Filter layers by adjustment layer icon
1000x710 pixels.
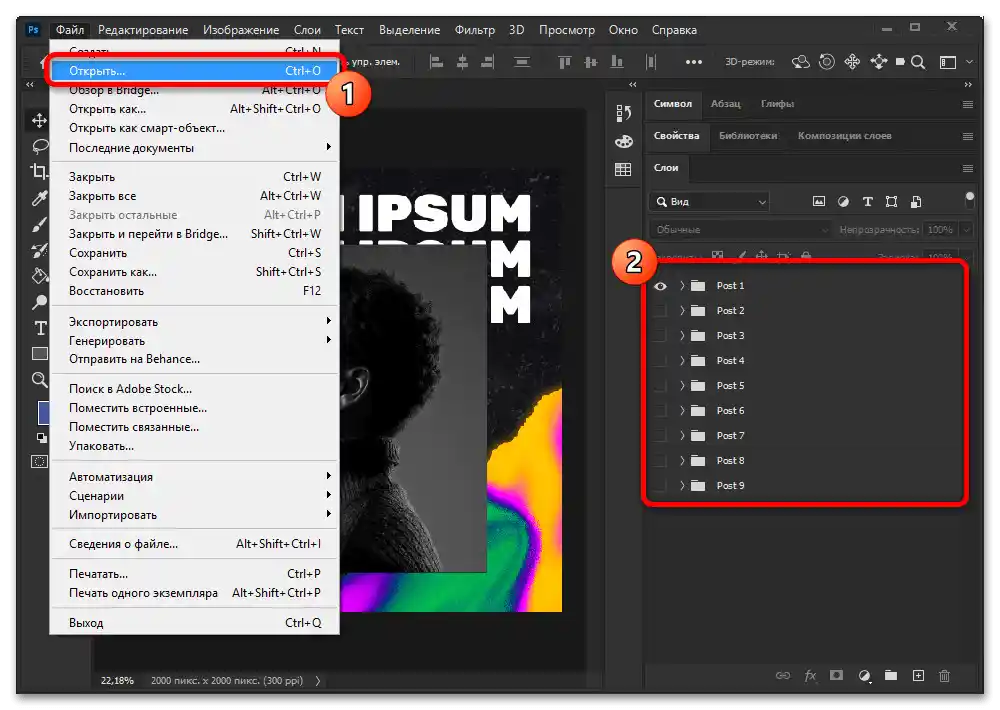point(843,202)
